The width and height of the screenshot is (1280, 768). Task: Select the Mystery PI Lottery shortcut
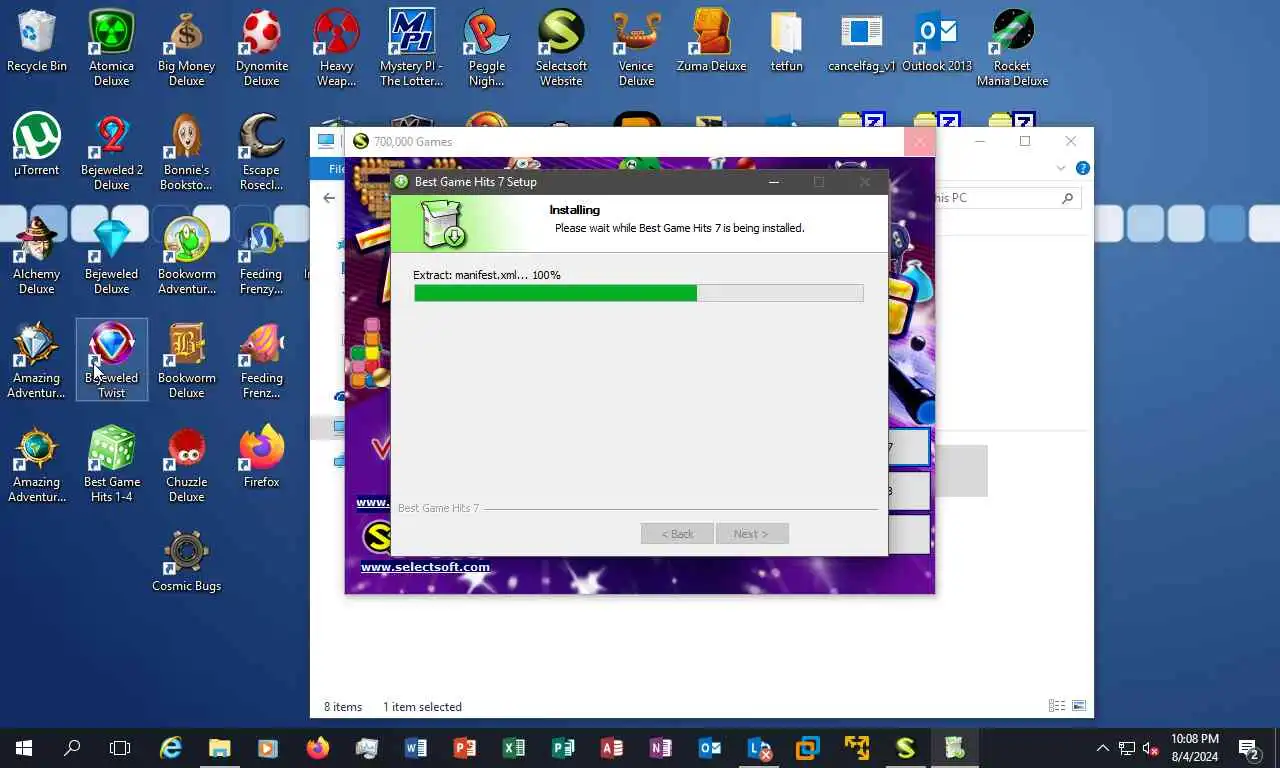(411, 48)
